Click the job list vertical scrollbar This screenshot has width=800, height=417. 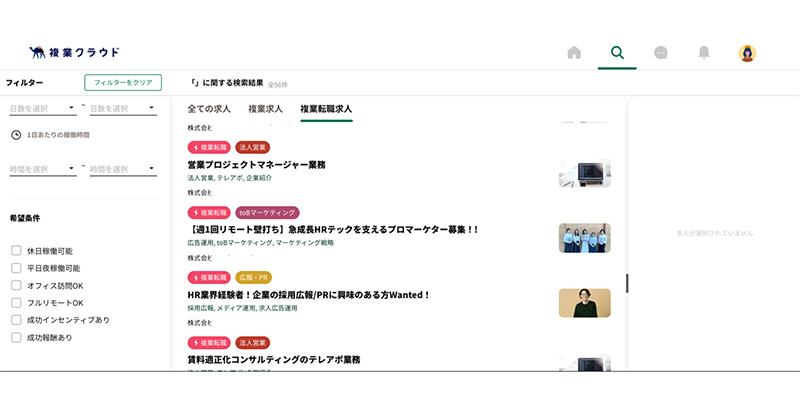pyautogui.click(x=627, y=283)
